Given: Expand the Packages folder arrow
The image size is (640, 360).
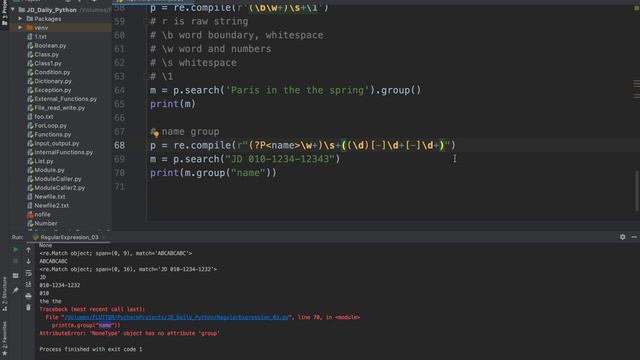Looking at the screenshot, I should [20, 19].
